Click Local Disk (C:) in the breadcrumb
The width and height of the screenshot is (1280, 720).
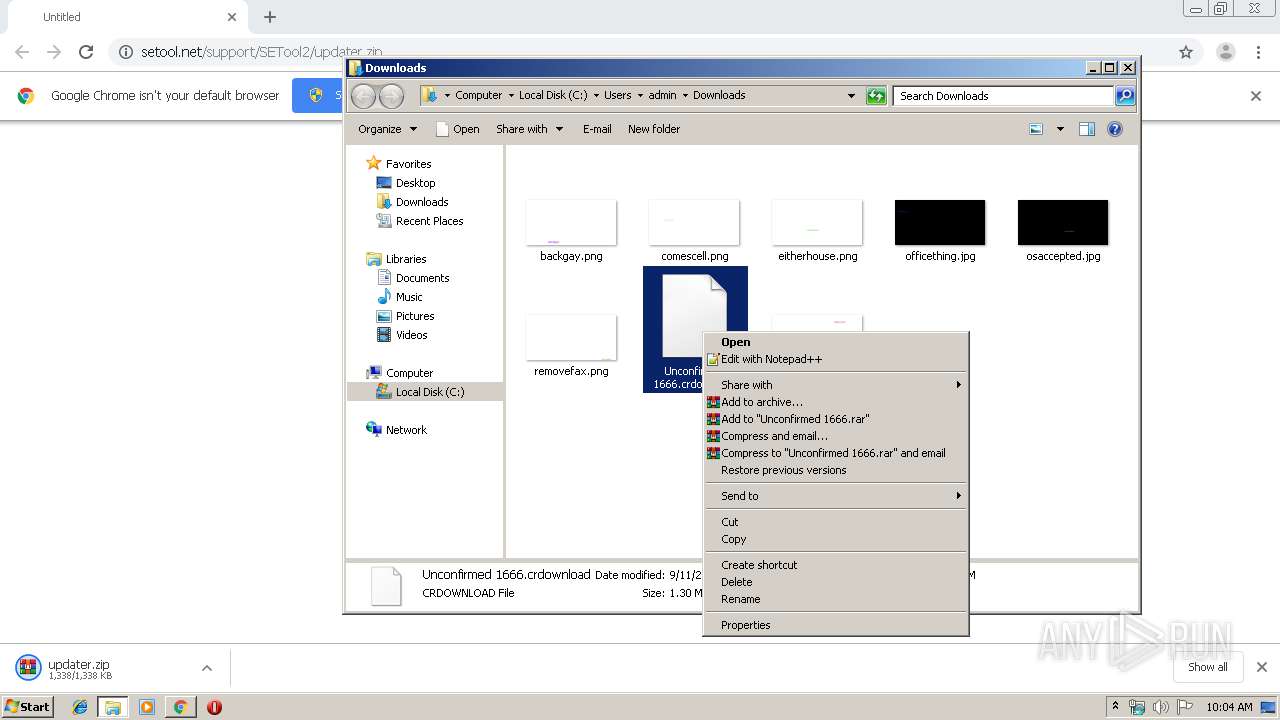pyautogui.click(x=553, y=96)
